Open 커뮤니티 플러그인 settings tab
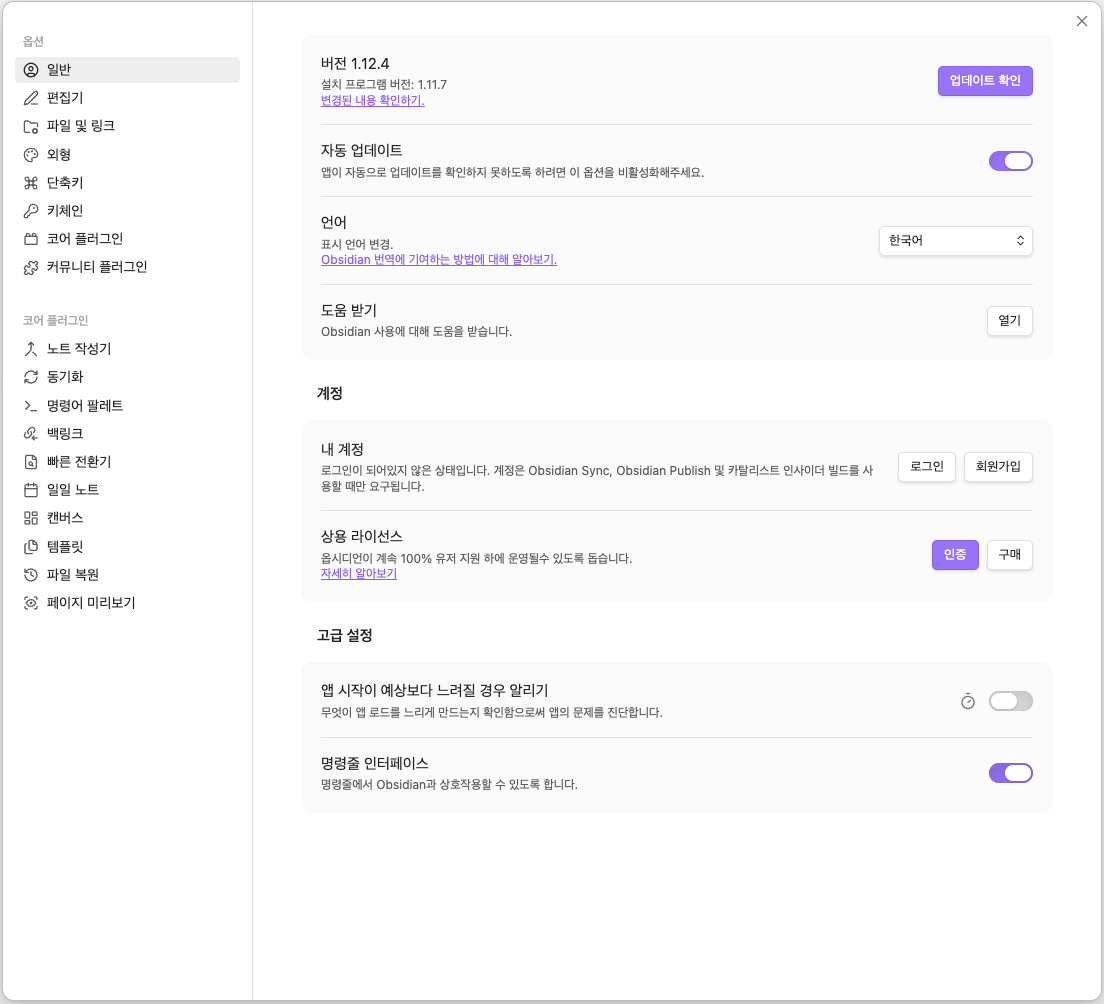This screenshot has width=1104, height=1004. [x=127, y=268]
